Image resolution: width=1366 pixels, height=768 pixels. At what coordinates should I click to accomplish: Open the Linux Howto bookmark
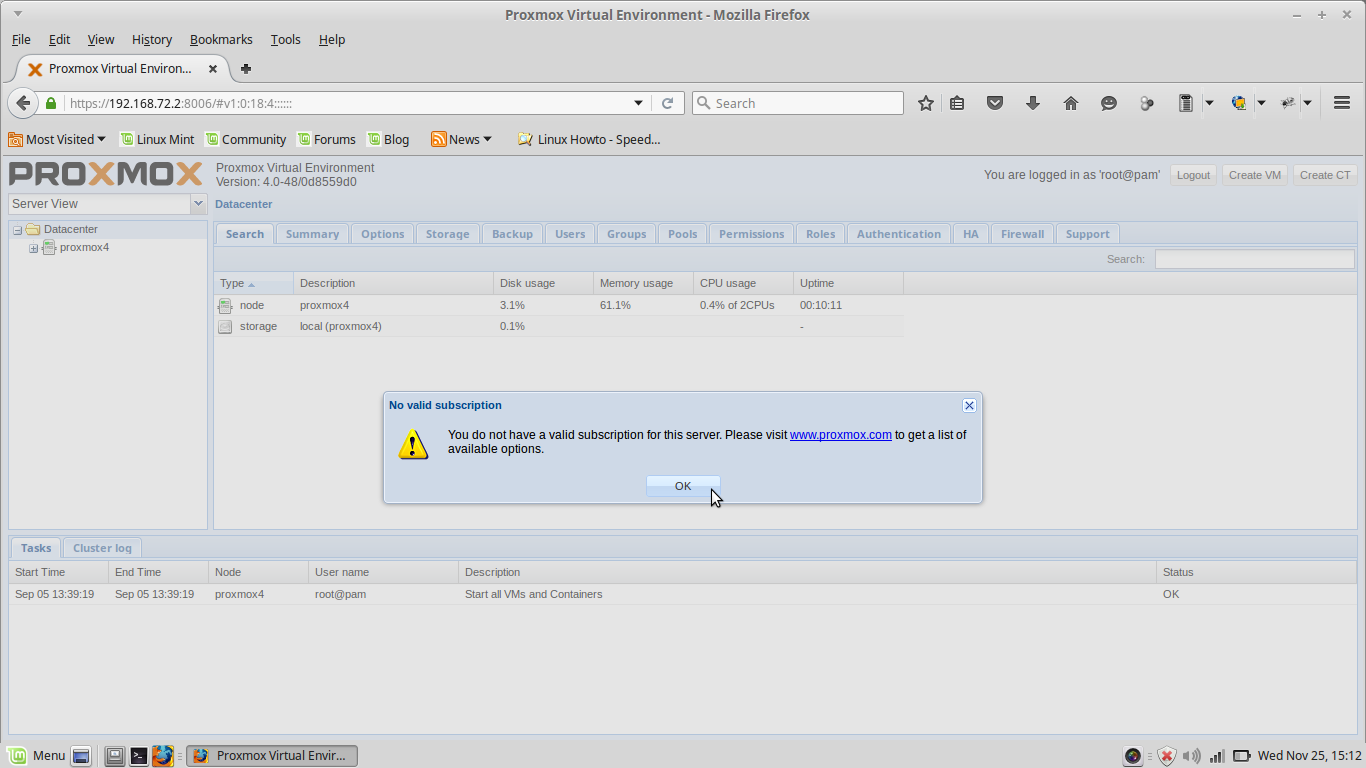click(589, 139)
